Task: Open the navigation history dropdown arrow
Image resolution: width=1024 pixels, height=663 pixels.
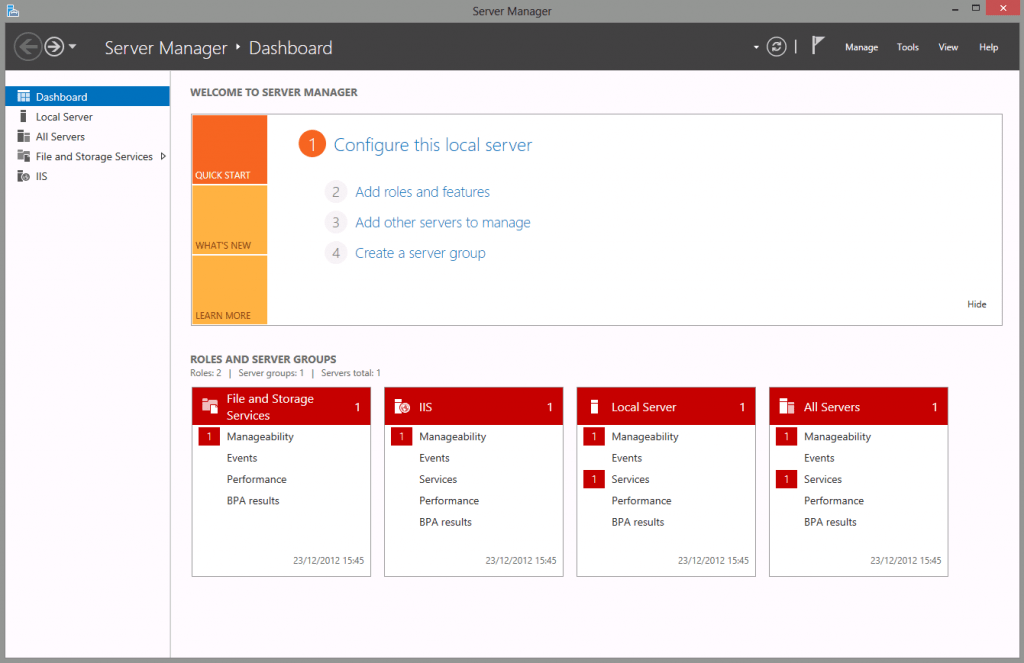Action: click(72, 46)
